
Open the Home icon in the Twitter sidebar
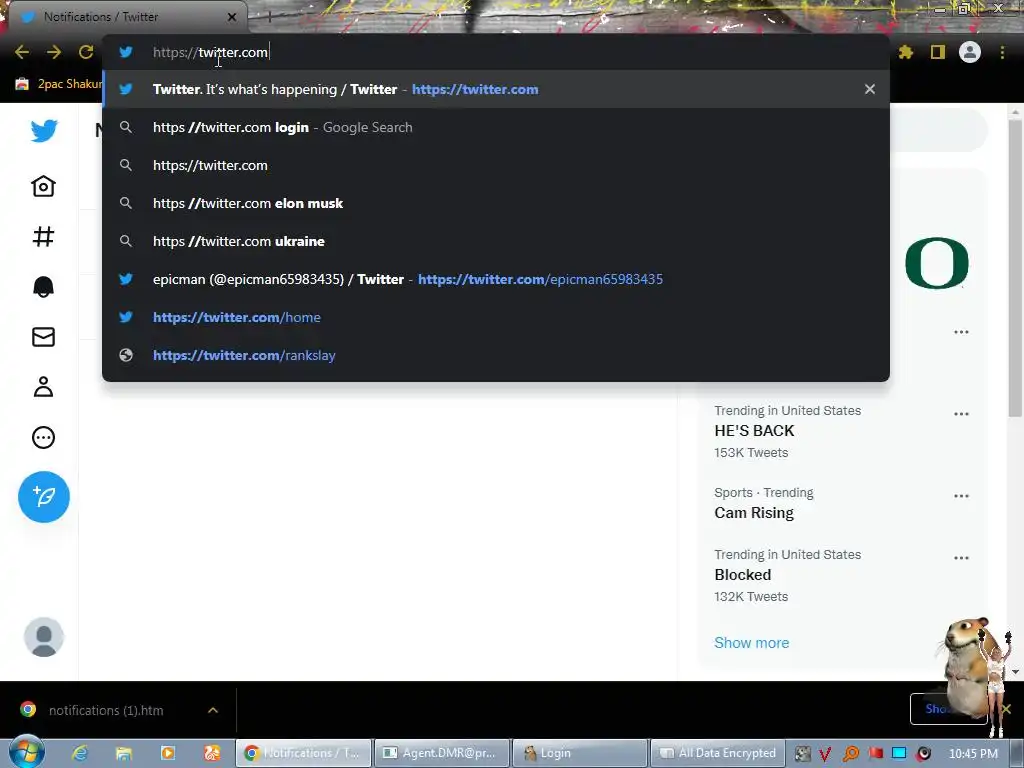coord(43,186)
